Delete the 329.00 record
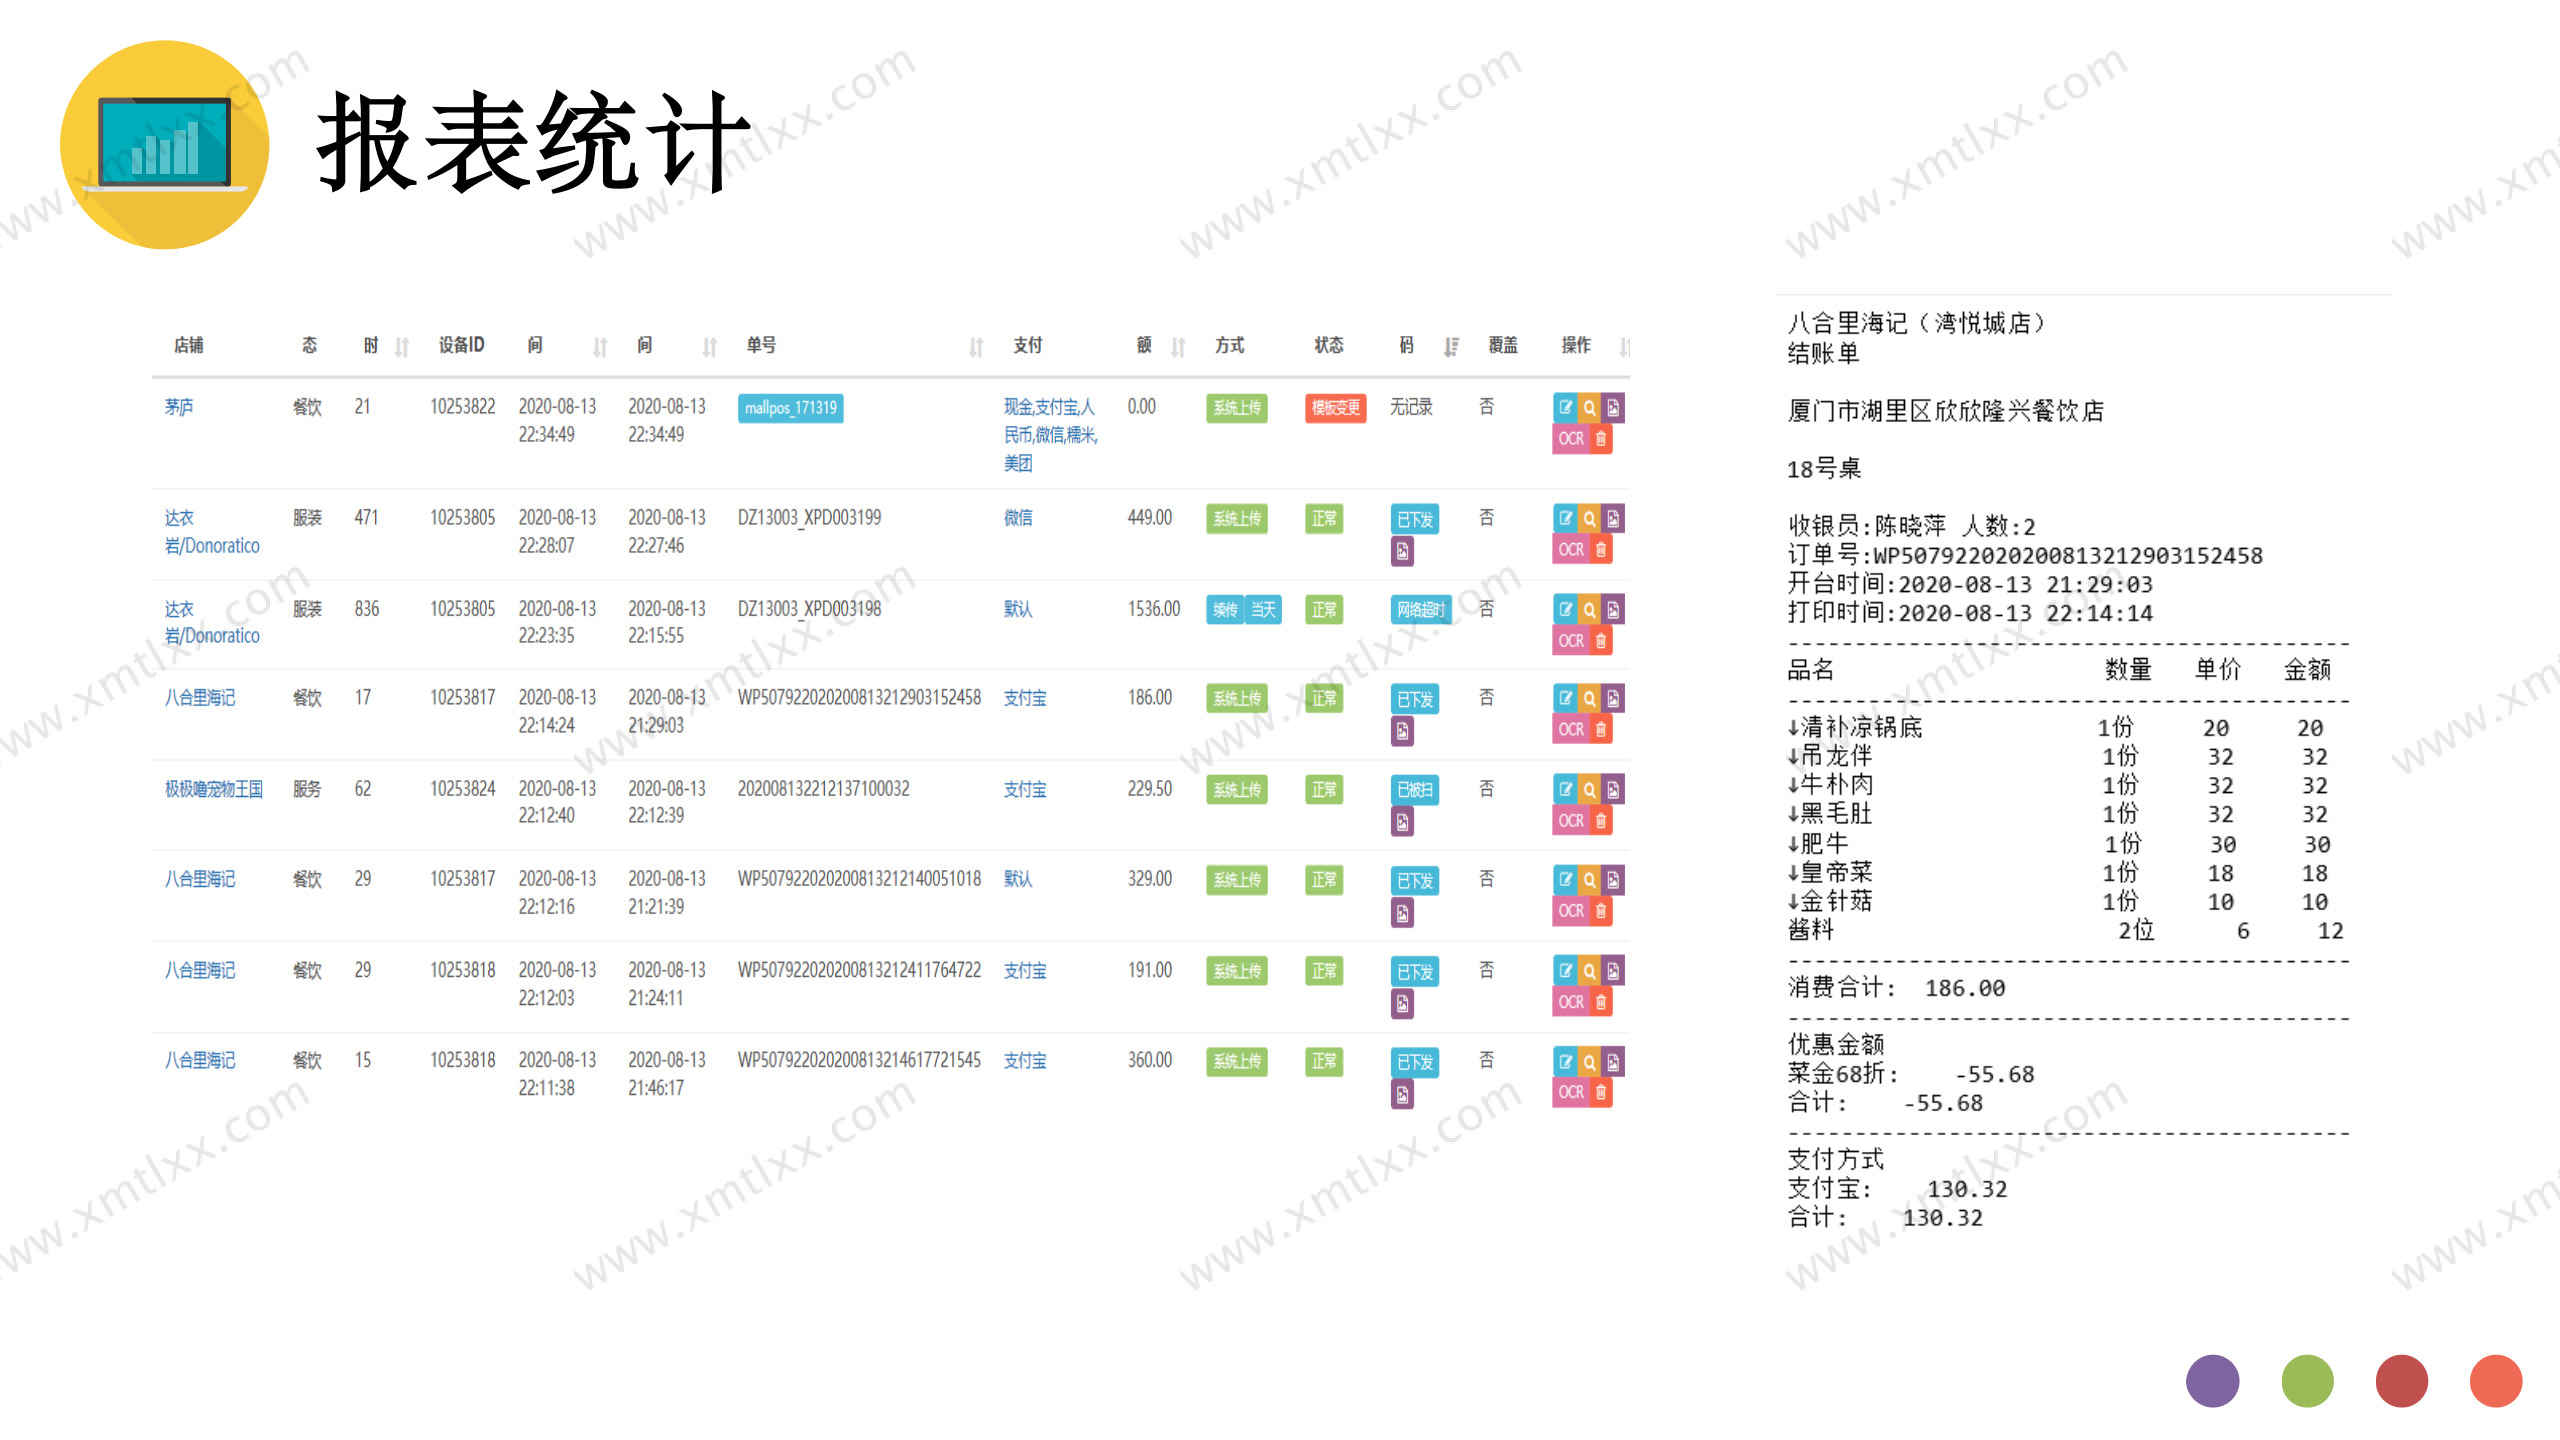 pos(1601,911)
